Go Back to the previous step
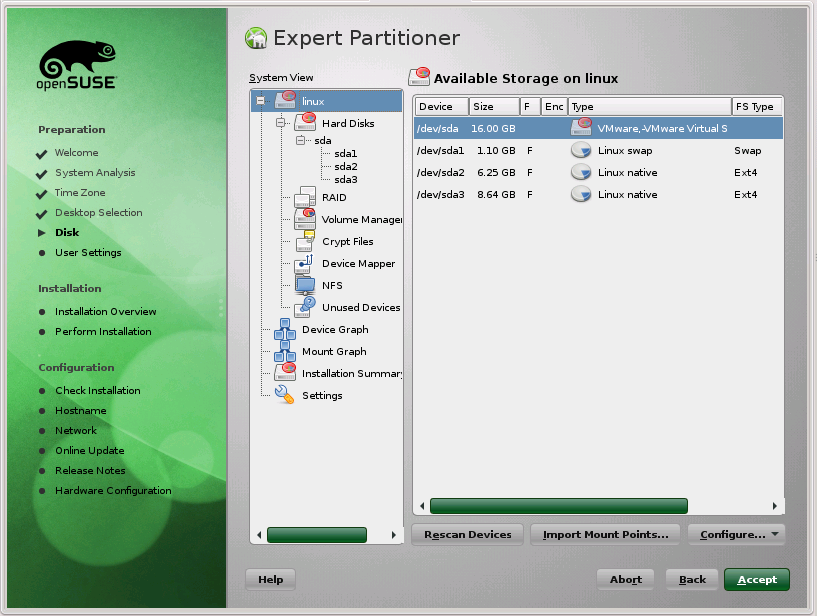 (692, 579)
